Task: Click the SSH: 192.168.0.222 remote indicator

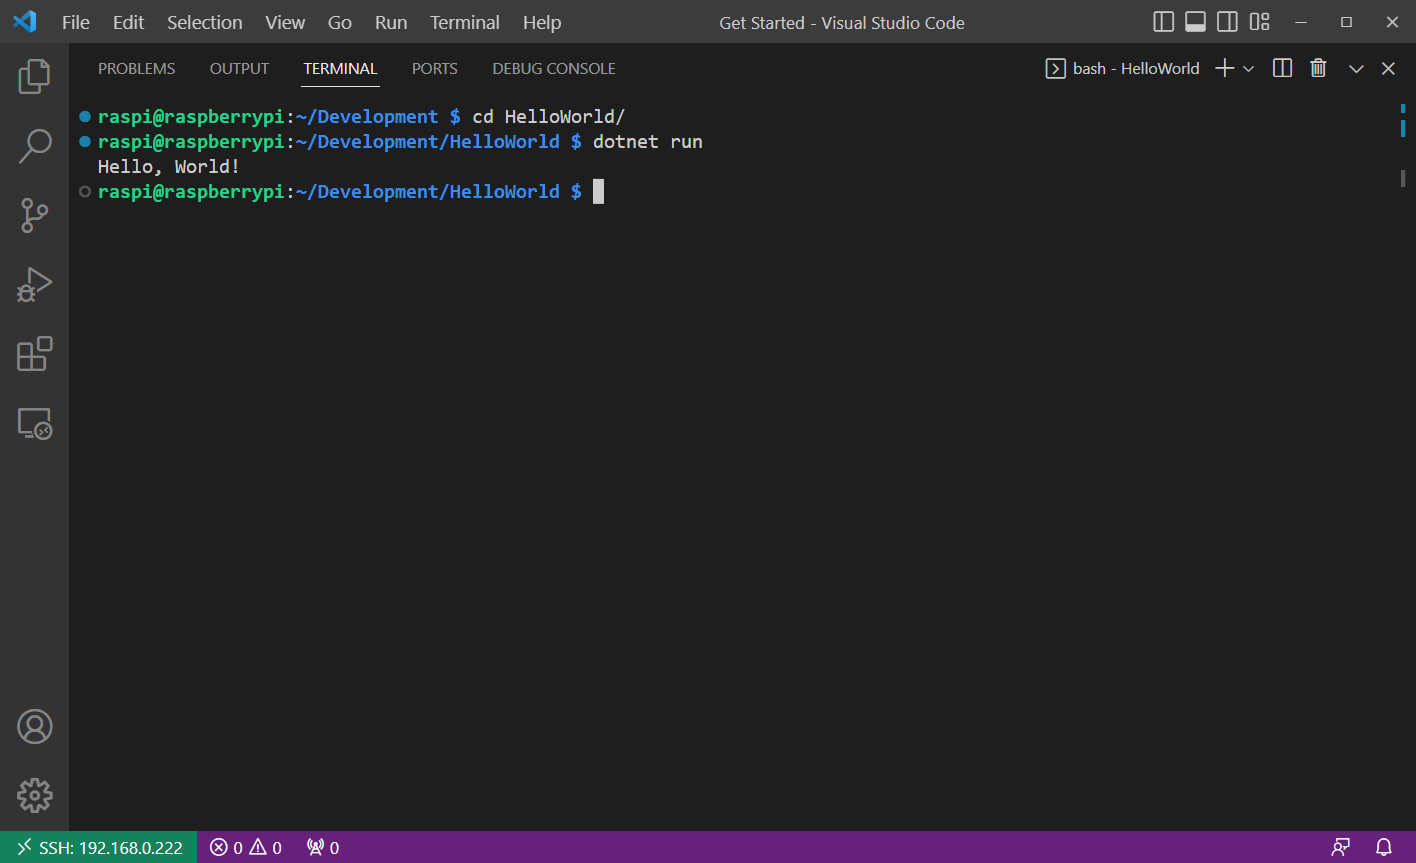Action: coord(99,847)
